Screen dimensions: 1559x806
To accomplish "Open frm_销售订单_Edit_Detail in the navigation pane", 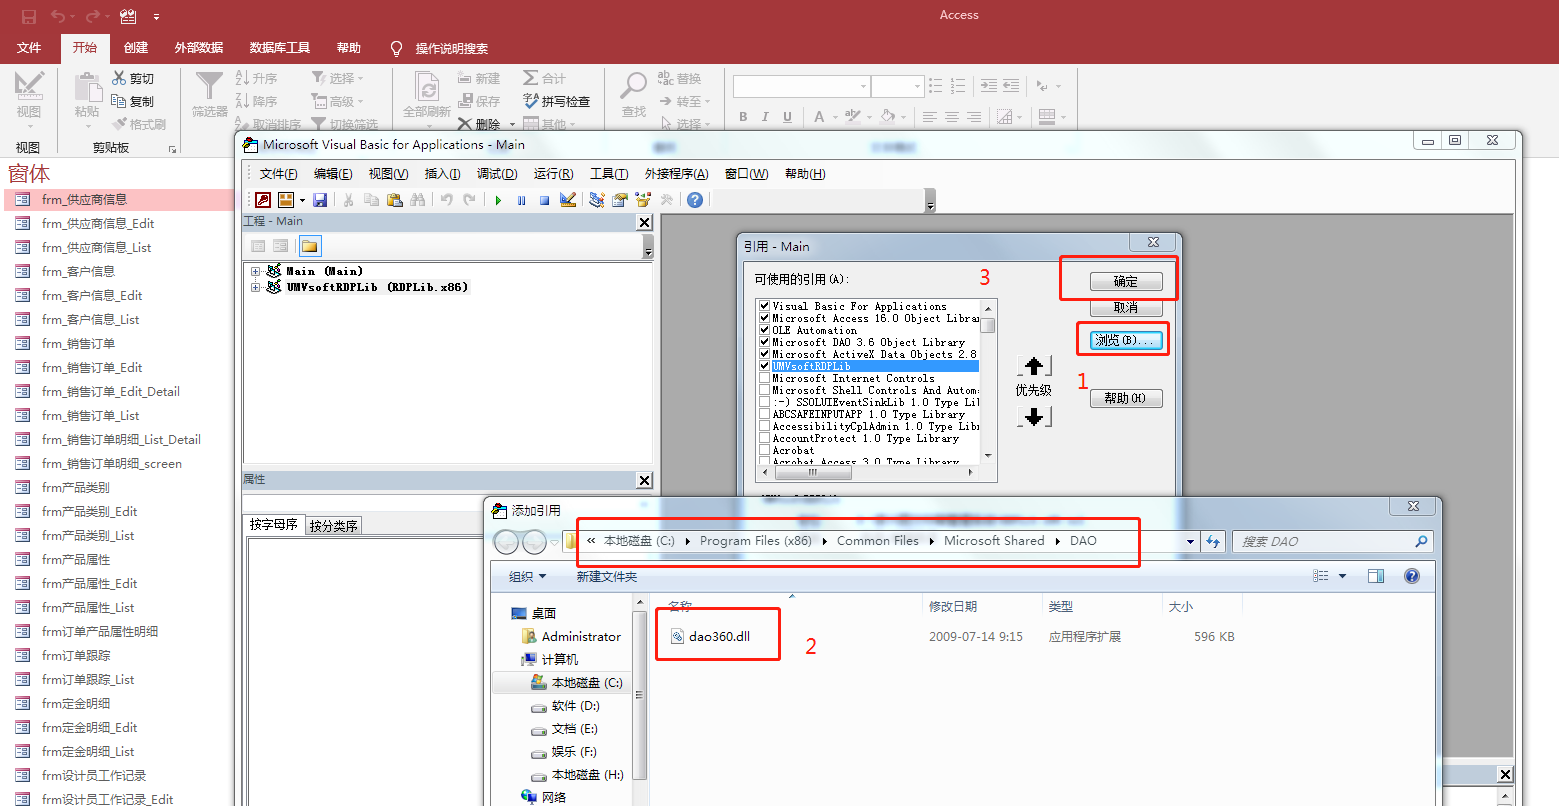I will tap(110, 391).
